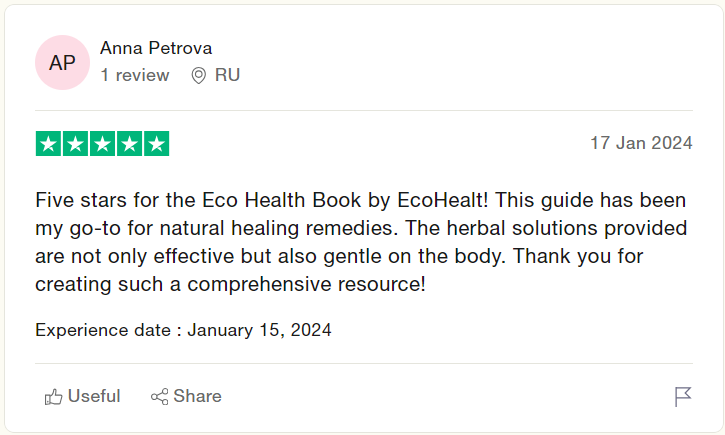
Task: Open Anna Petrova's profile name
Action: coord(156,48)
